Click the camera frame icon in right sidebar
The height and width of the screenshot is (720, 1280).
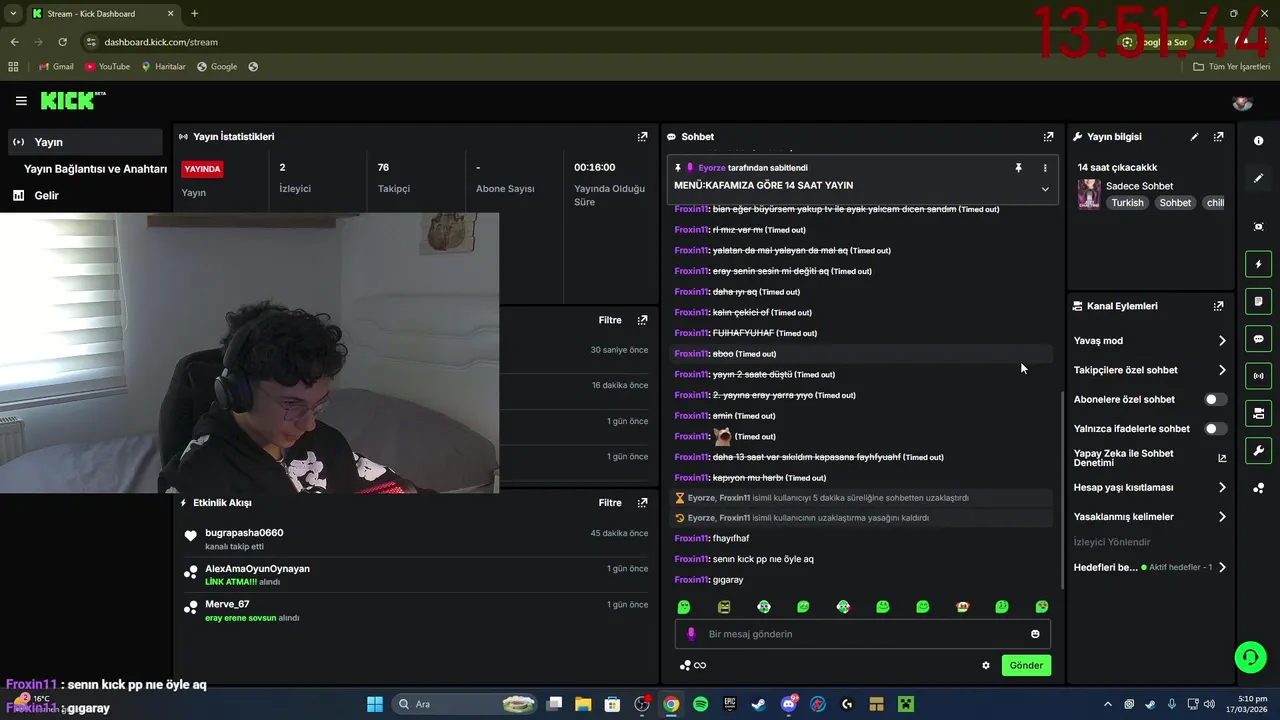[1258, 227]
